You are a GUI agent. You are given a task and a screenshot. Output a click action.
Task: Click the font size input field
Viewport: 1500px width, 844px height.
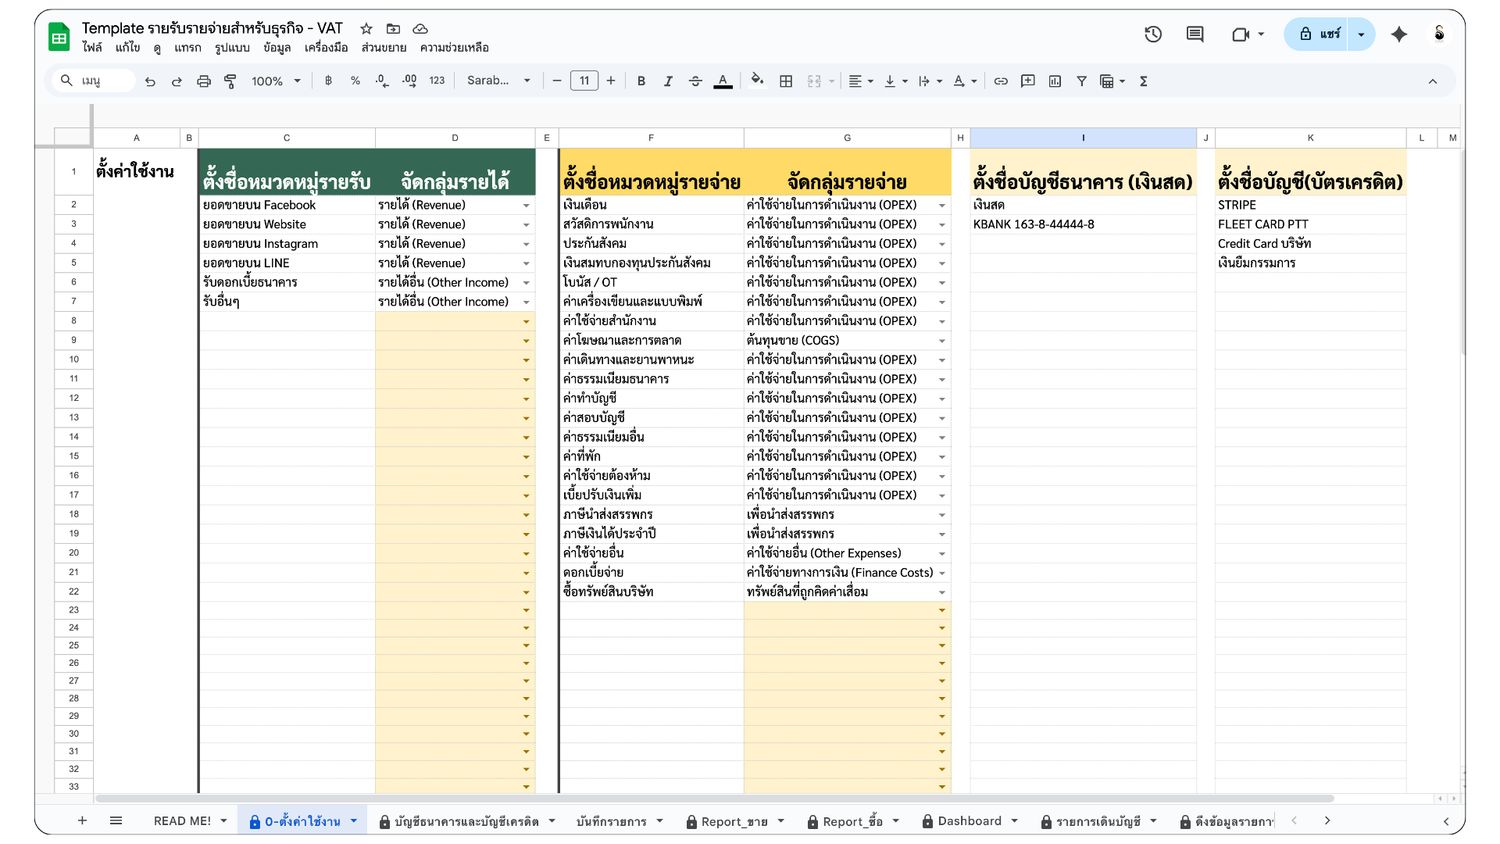click(584, 81)
